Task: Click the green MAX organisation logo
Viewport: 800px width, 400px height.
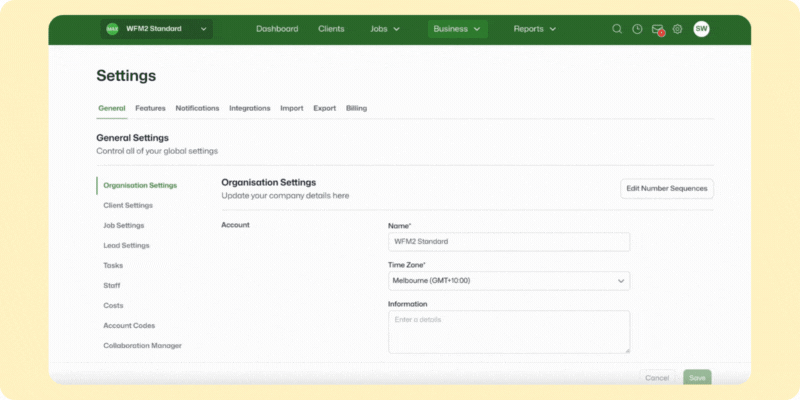Action: (112, 29)
